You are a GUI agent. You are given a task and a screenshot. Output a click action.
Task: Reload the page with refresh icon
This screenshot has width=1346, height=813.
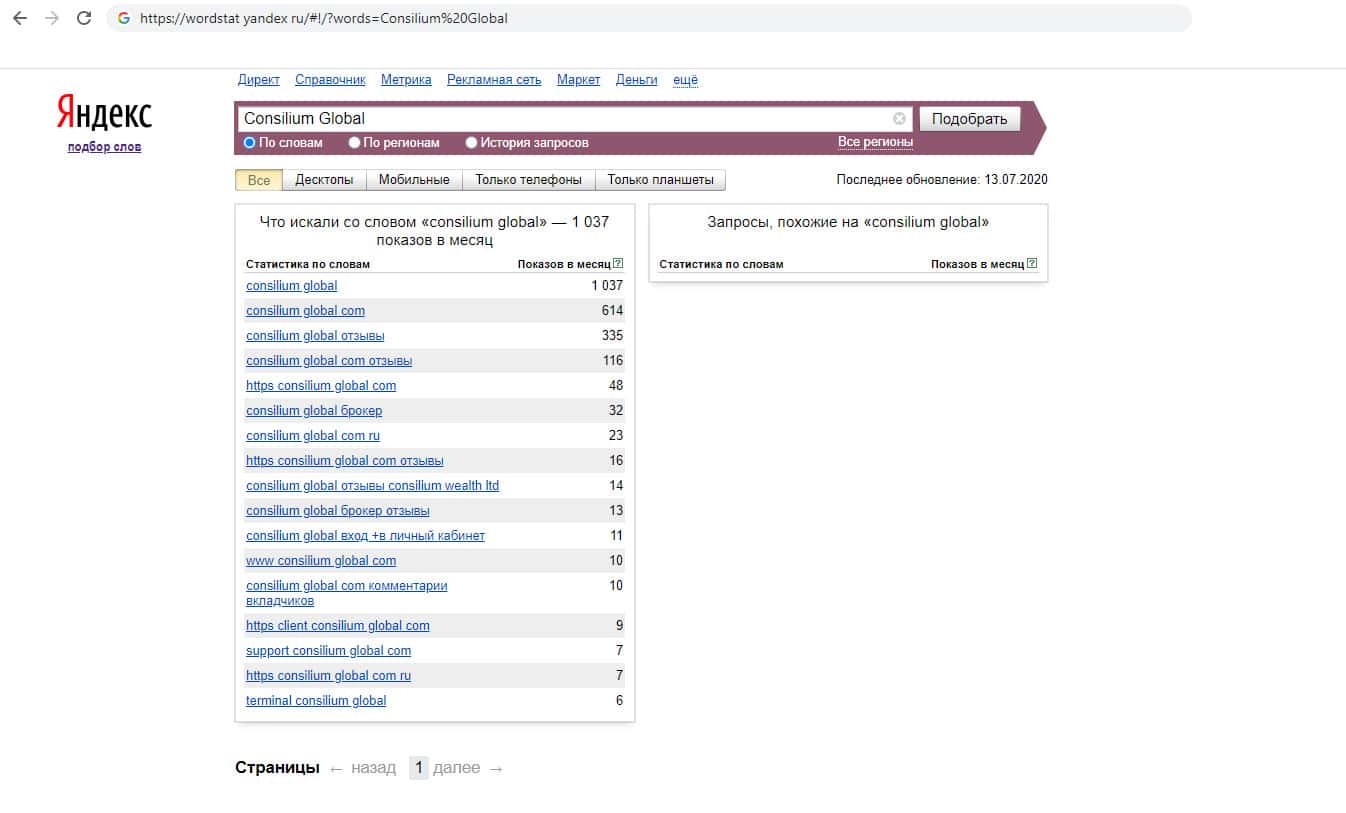pyautogui.click(x=84, y=18)
